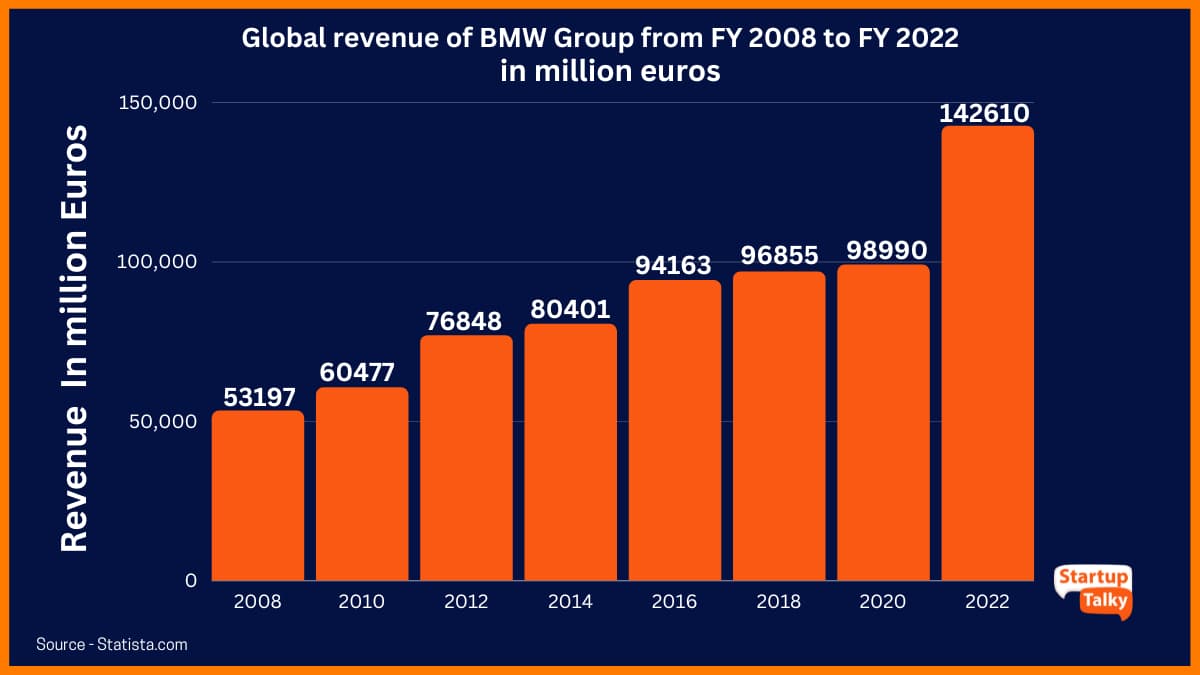1200x675 pixels.
Task: Click the 2014 revenue bar
Action: (570, 452)
